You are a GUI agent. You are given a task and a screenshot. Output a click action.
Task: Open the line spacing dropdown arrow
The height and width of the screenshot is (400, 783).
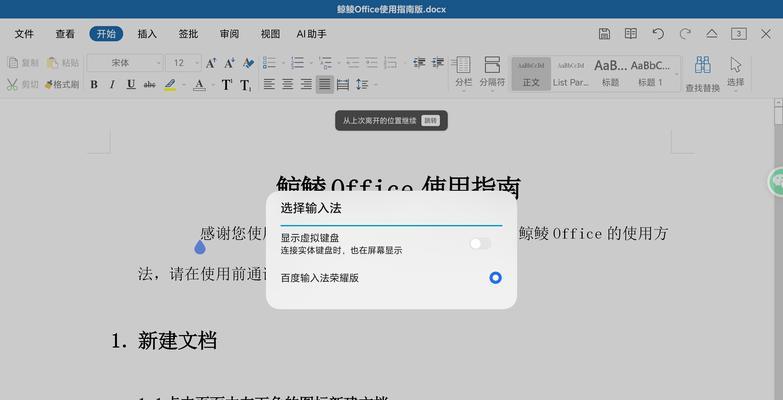[x=375, y=85]
